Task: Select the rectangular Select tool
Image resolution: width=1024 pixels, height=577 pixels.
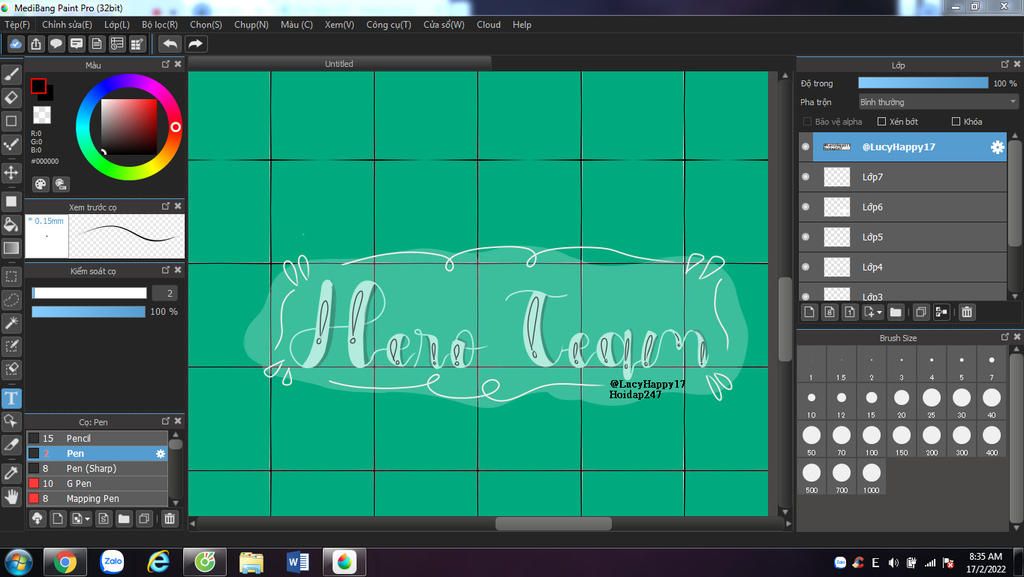Action: point(11,277)
